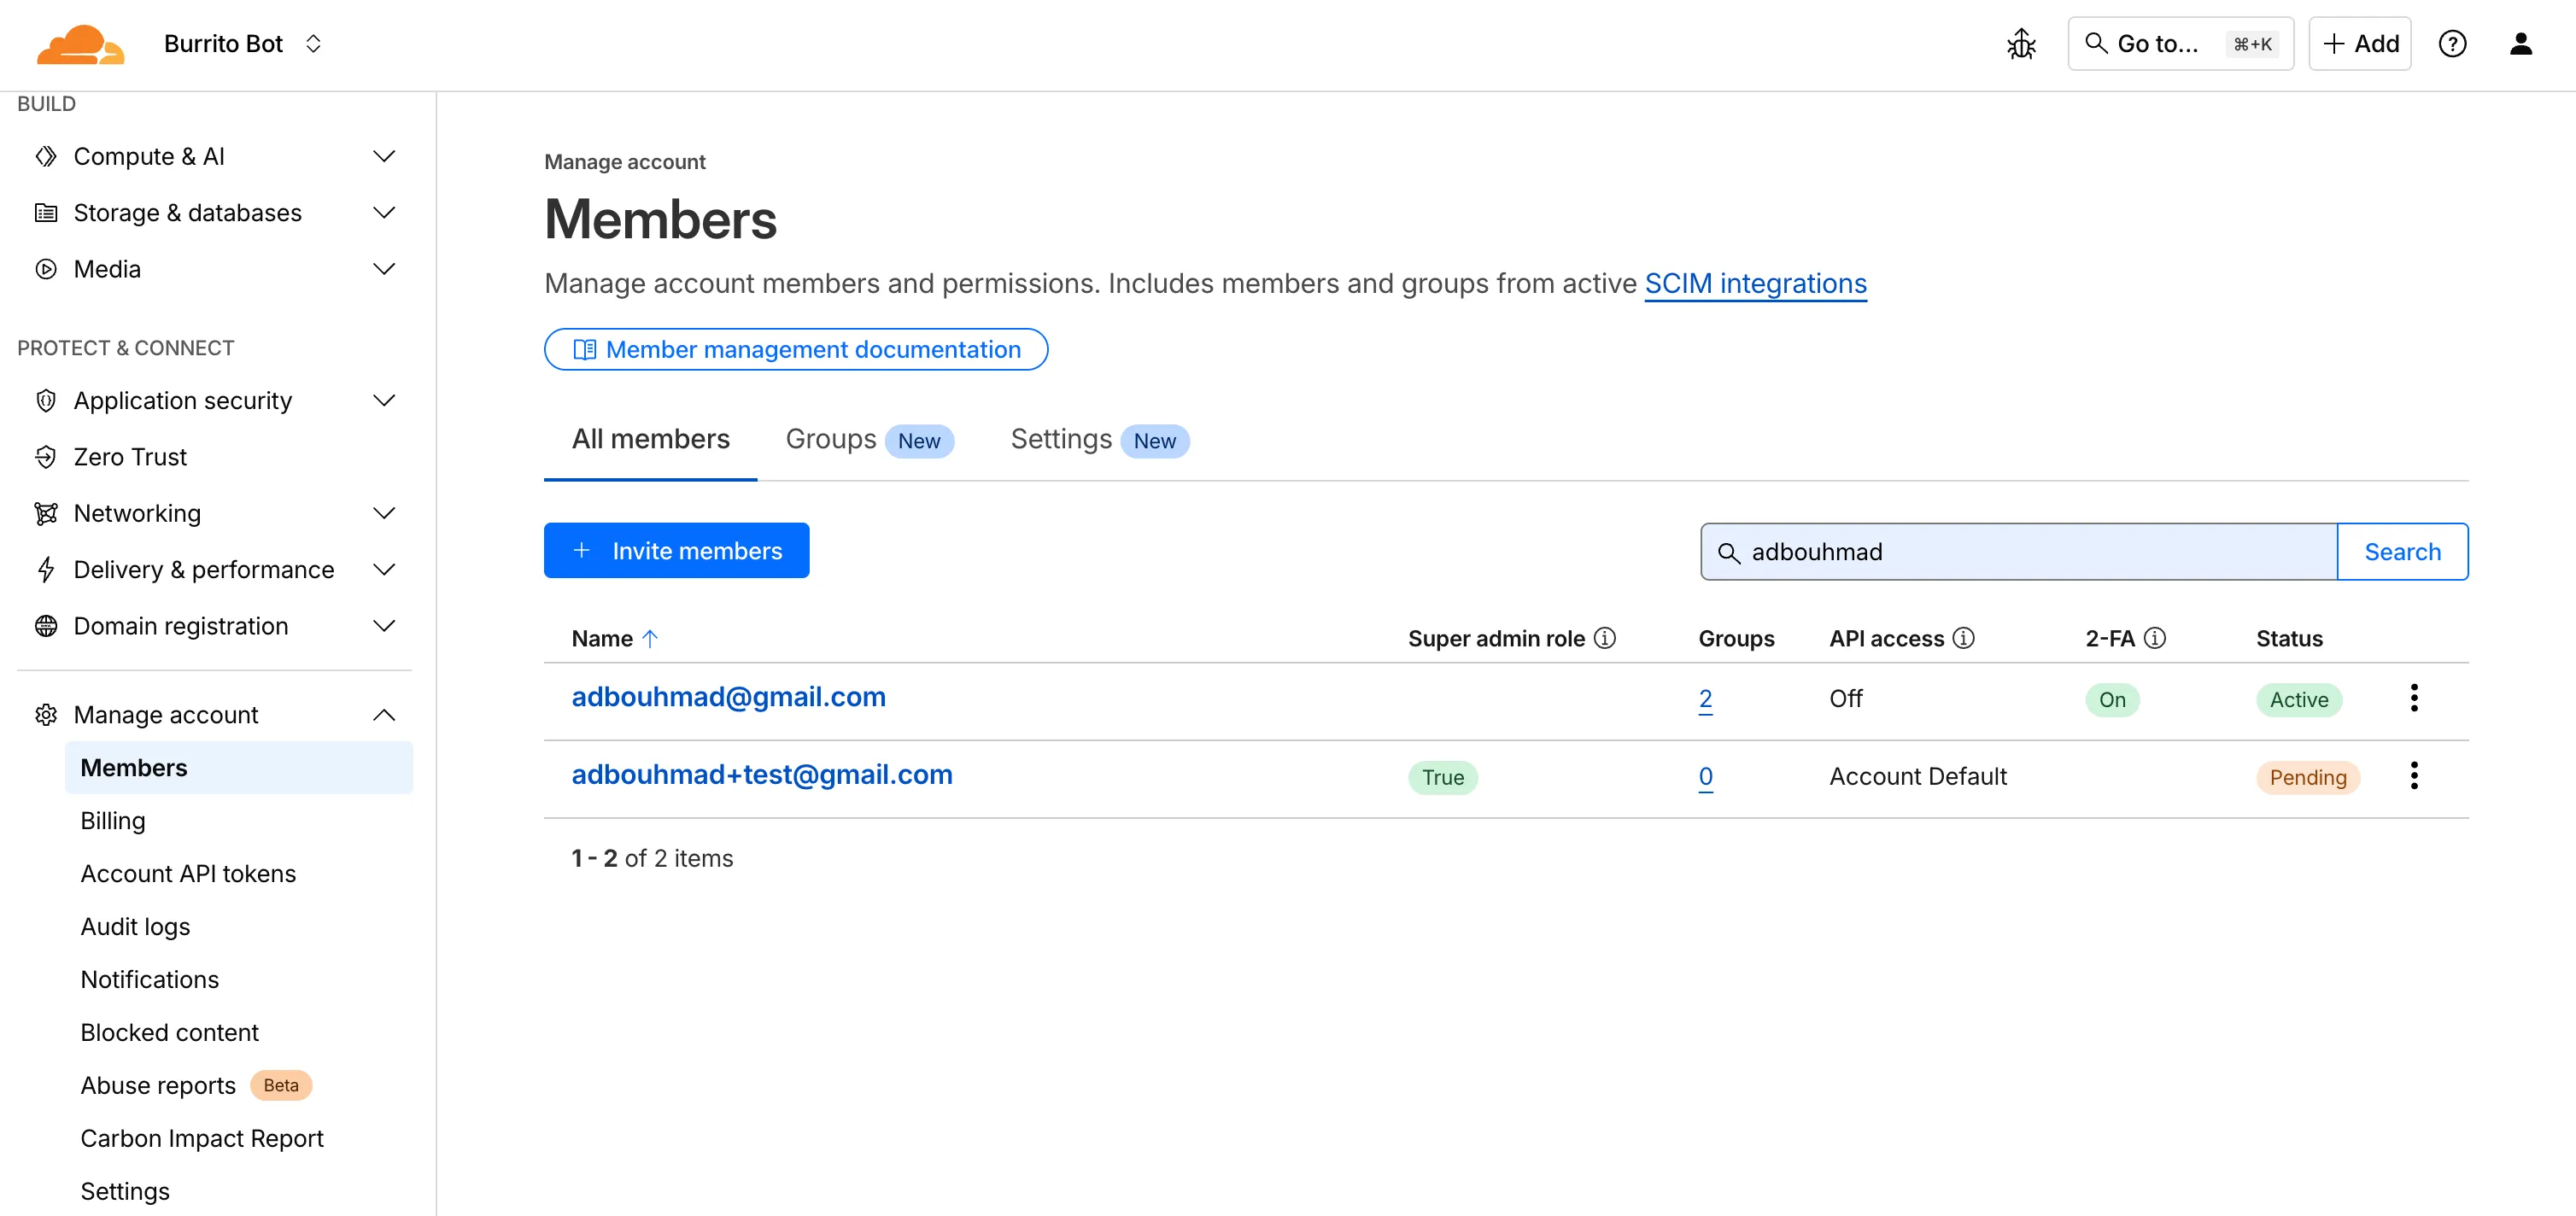The image size is (2576, 1216).
Task: Open the user profile icon
Action: click(2522, 43)
